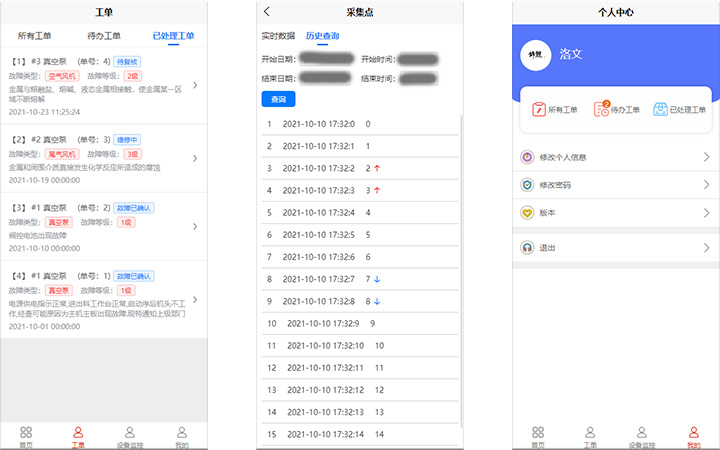
Task: Click the 开始时间 input field
Action: click(x=418, y=59)
